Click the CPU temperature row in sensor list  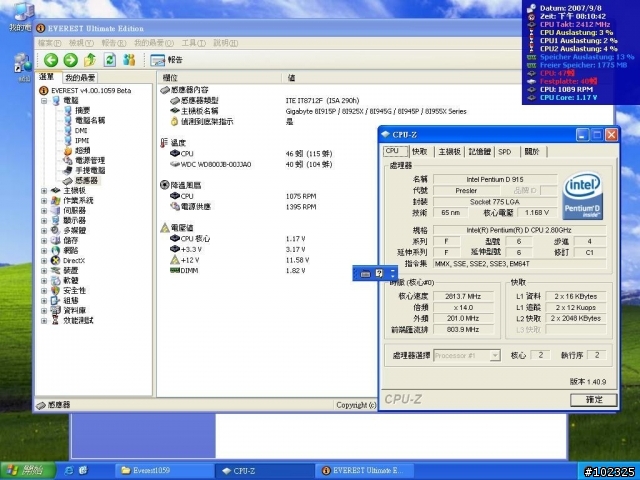click(251, 154)
